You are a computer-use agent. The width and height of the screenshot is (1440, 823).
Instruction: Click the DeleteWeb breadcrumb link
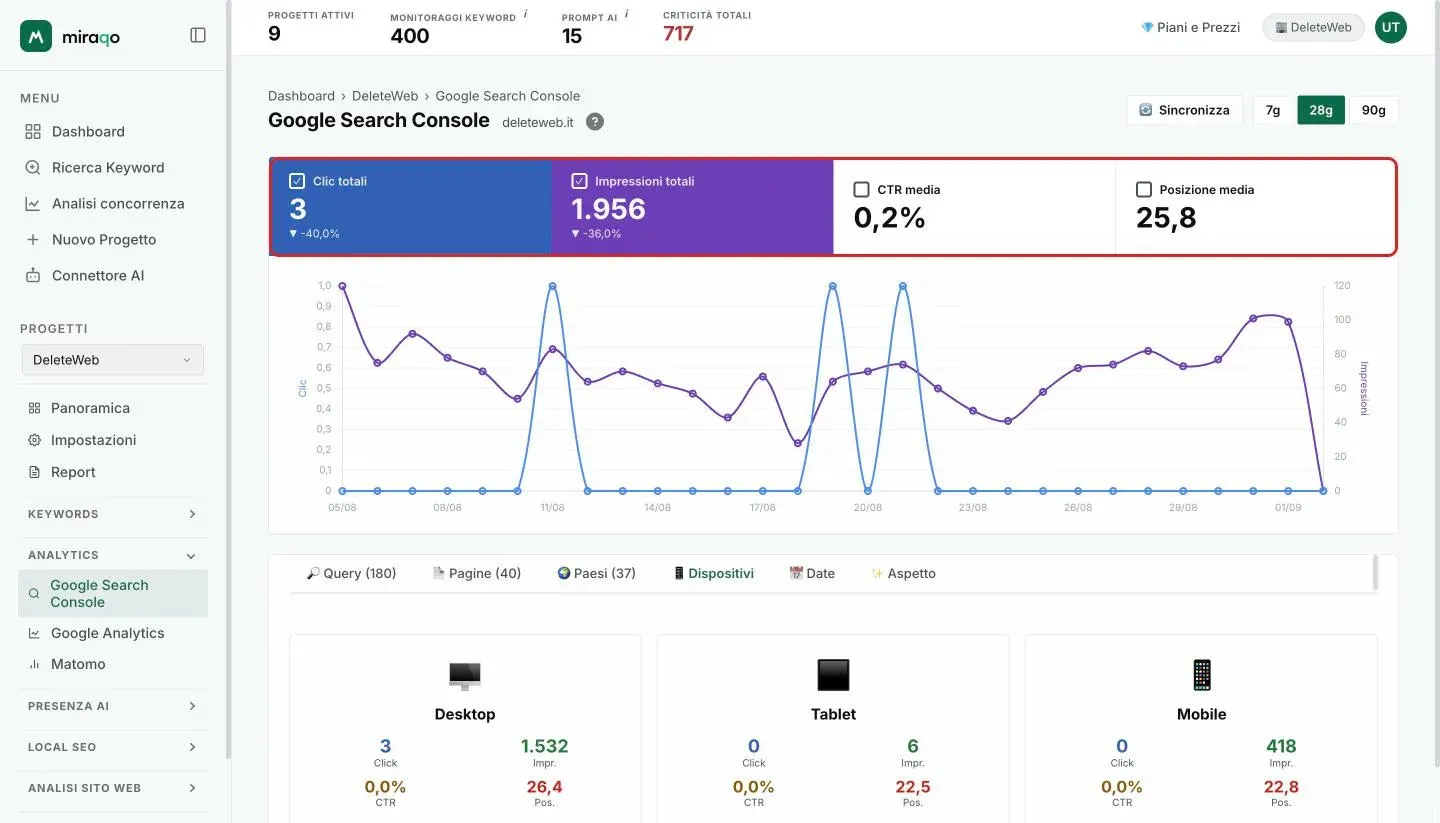pos(385,96)
